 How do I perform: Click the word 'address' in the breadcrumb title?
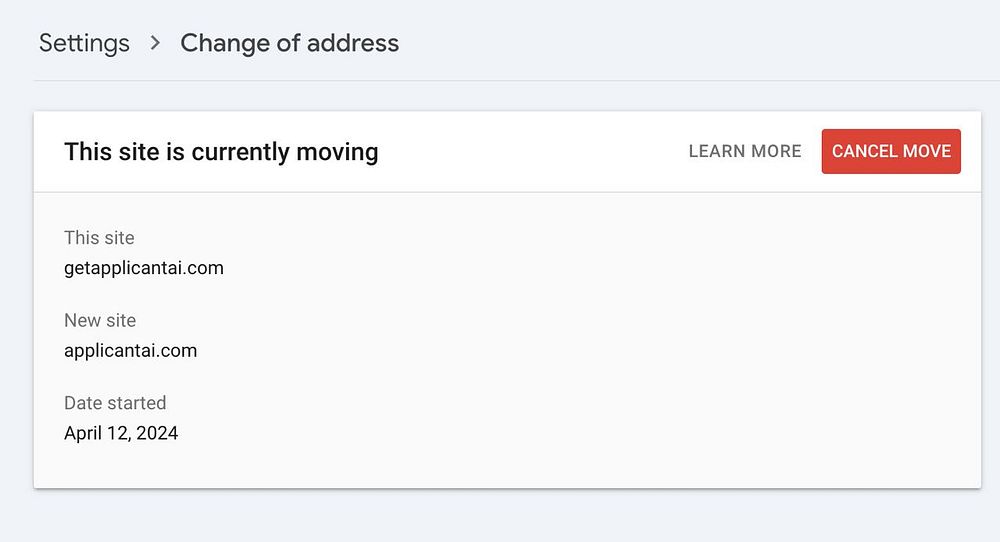tap(353, 43)
